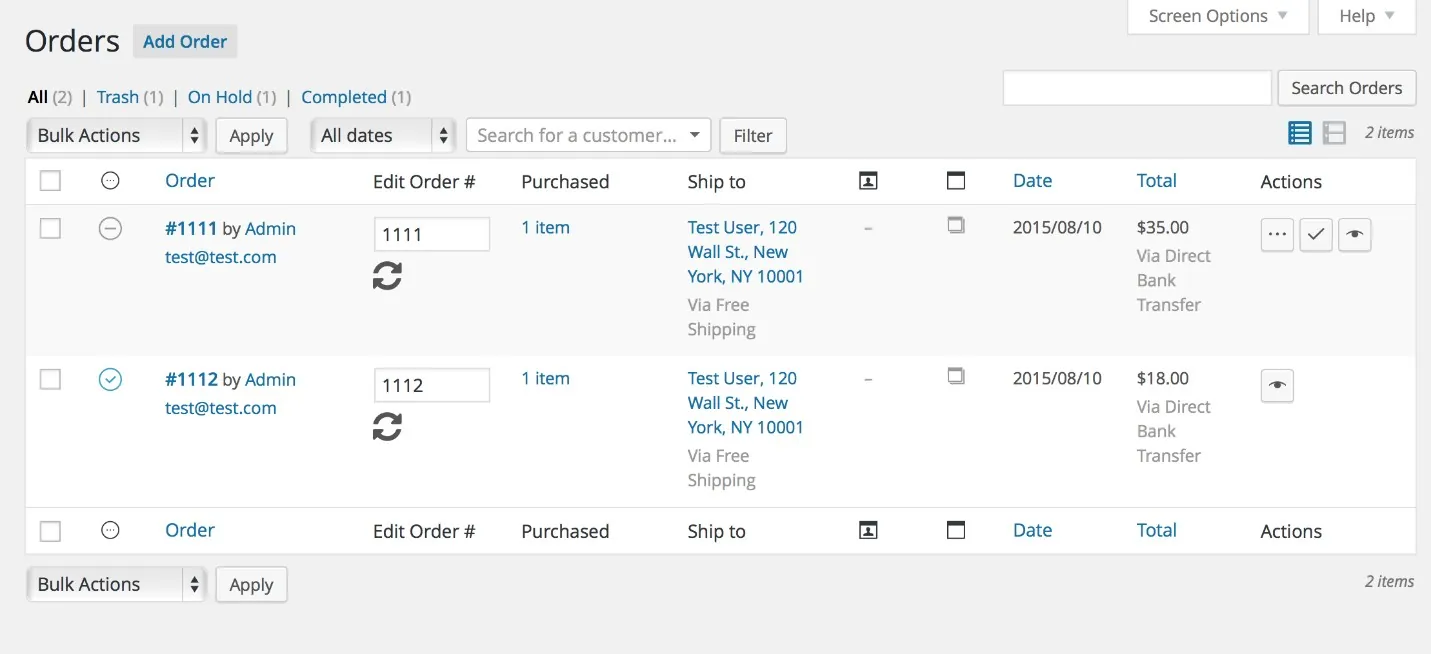Expand the Screen Options panel
The width and height of the screenshot is (1431, 654).
click(1216, 15)
